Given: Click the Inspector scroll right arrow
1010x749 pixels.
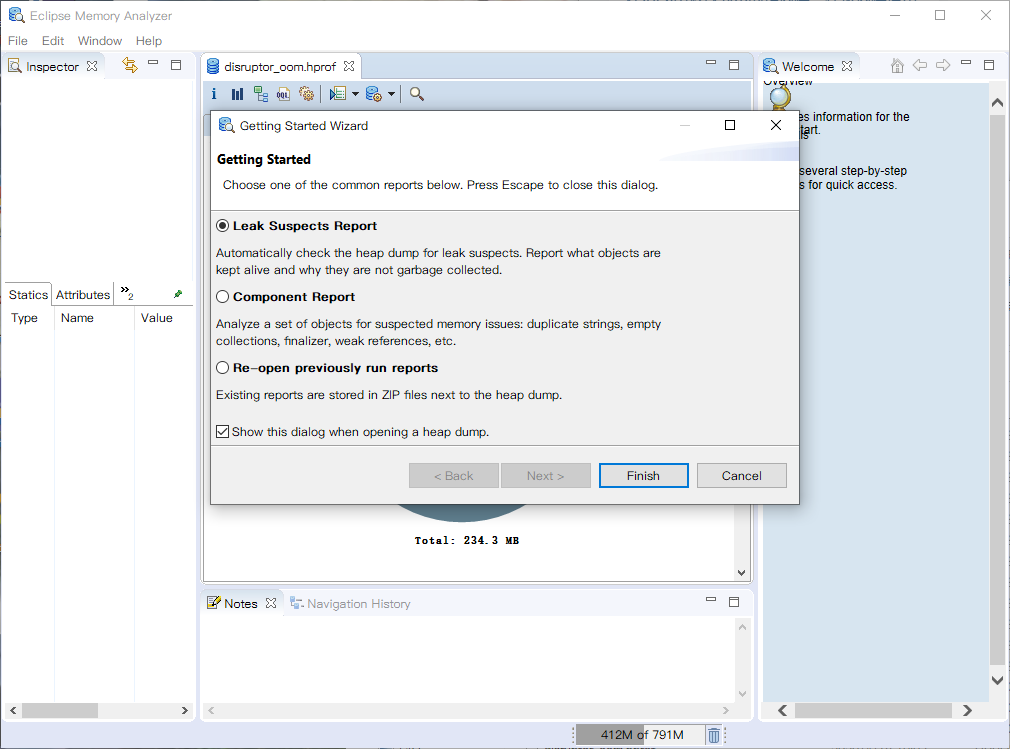Looking at the screenshot, I should pyautogui.click(x=185, y=710).
